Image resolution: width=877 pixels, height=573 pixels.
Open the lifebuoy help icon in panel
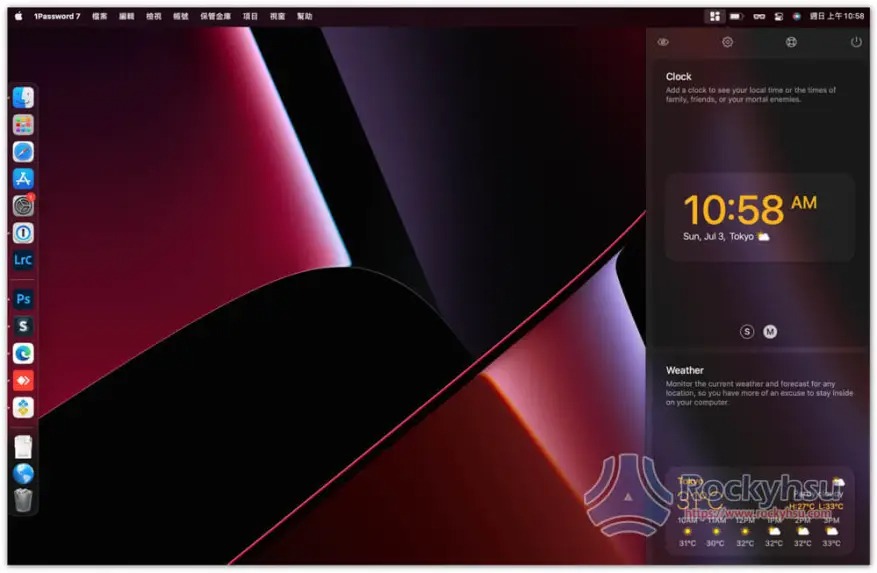click(x=791, y=42)
